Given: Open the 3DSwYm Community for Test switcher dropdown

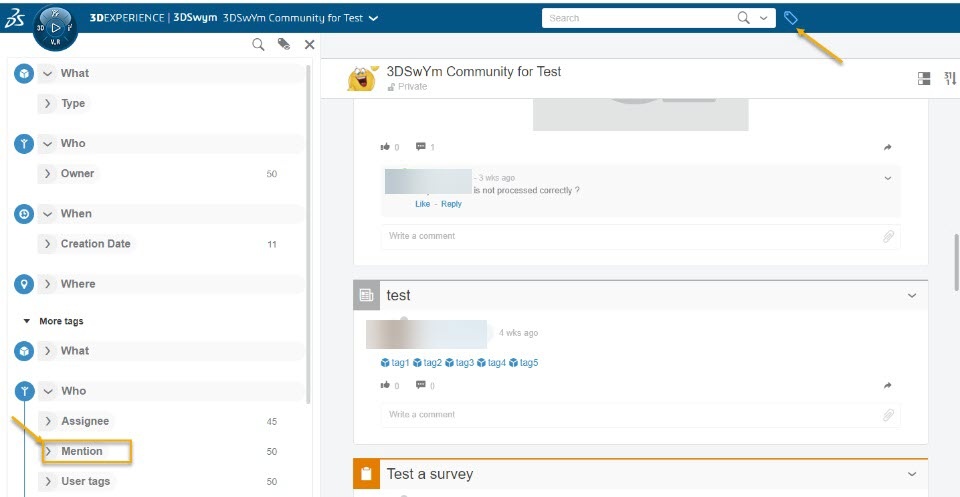Looking at the screenshot, I should pyautogui.click(x=373, y=18).
